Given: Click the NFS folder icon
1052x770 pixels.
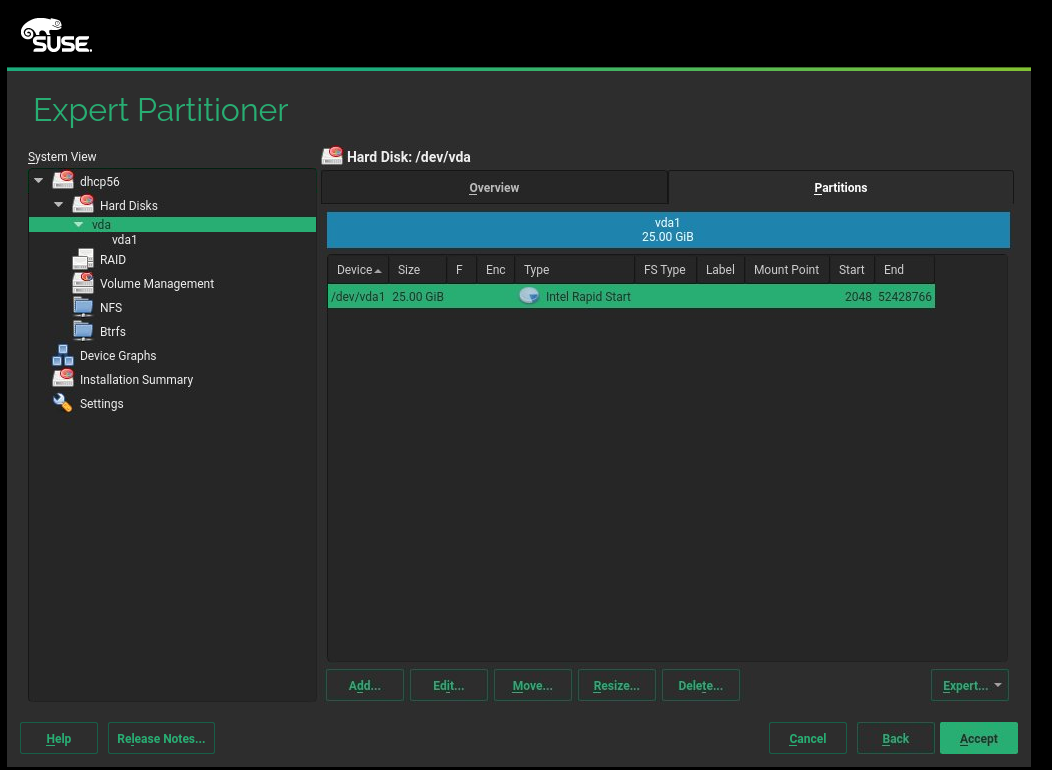Looking at the screenshot, I should click(83, 308).
